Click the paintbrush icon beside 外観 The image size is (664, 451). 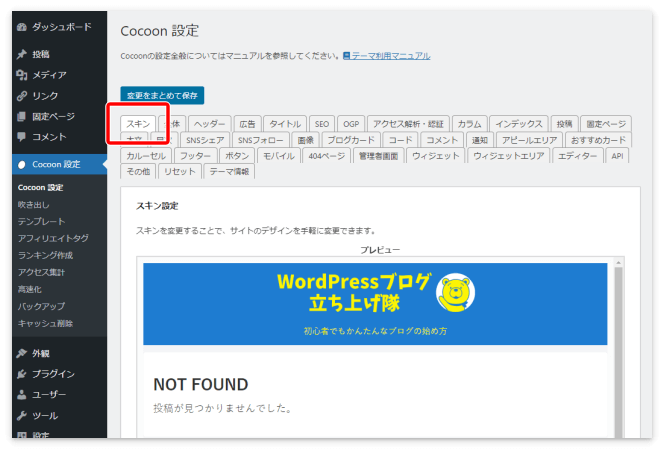coord(22,353)
